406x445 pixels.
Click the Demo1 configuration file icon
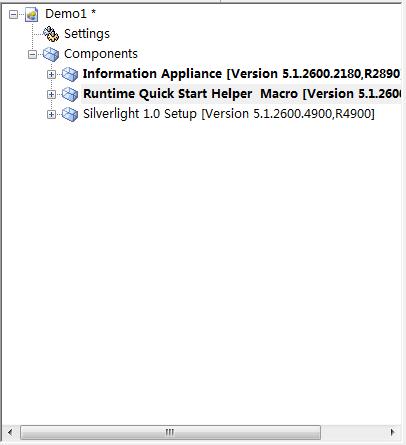pyautogui.click(x=32, y=15)
